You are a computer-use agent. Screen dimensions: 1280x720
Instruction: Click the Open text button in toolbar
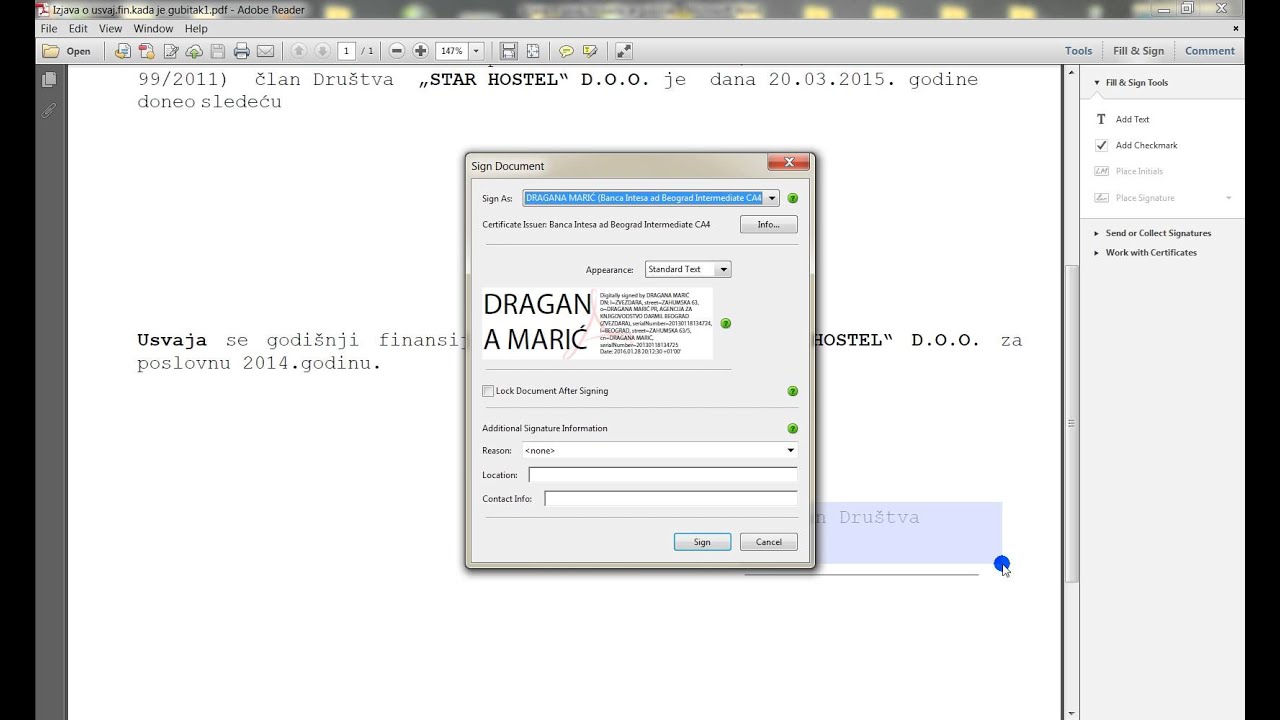(78, 51)
